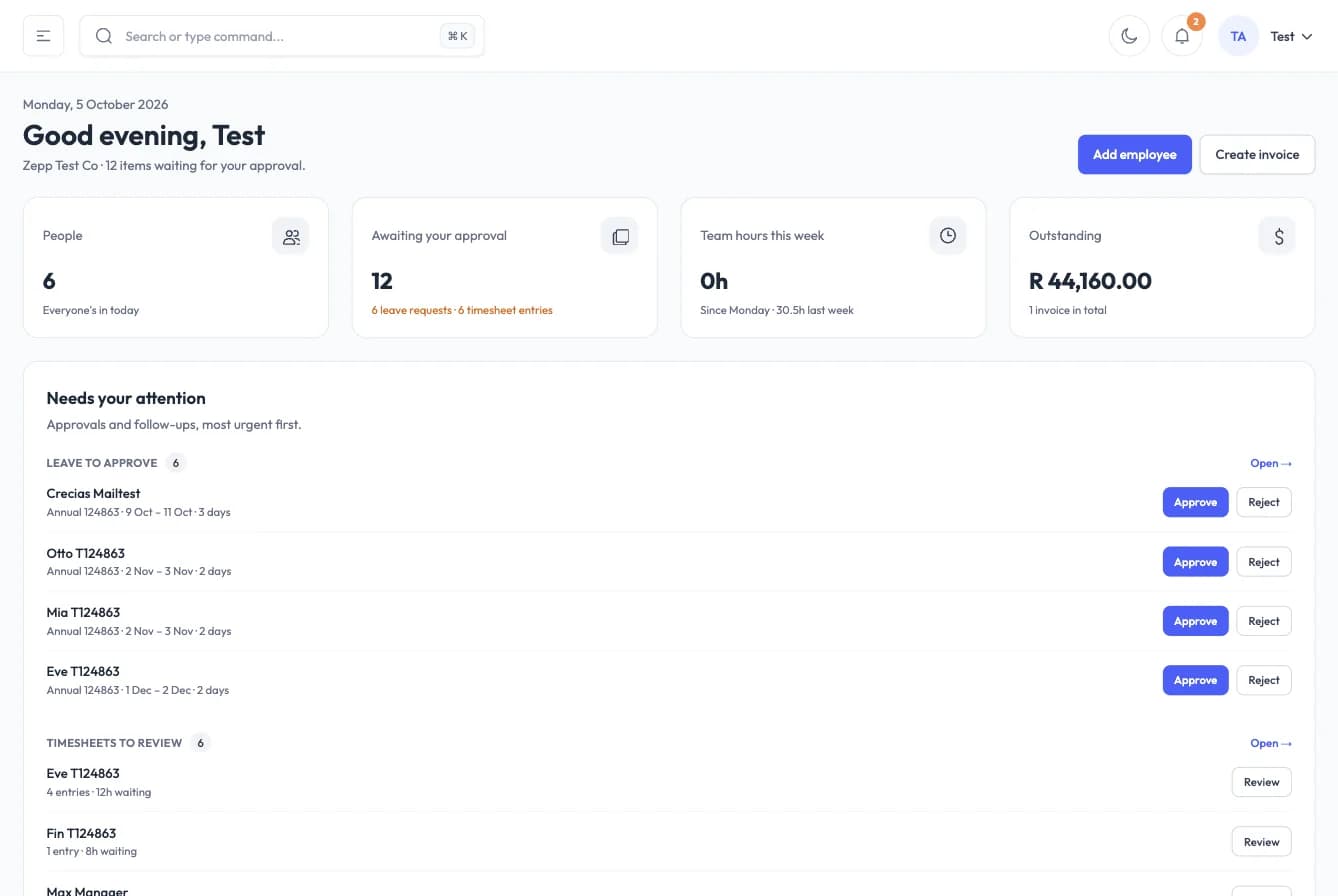Approve Mia T124863 leave request
This screenshot has width=1338, height=896.
[1195, 621]
